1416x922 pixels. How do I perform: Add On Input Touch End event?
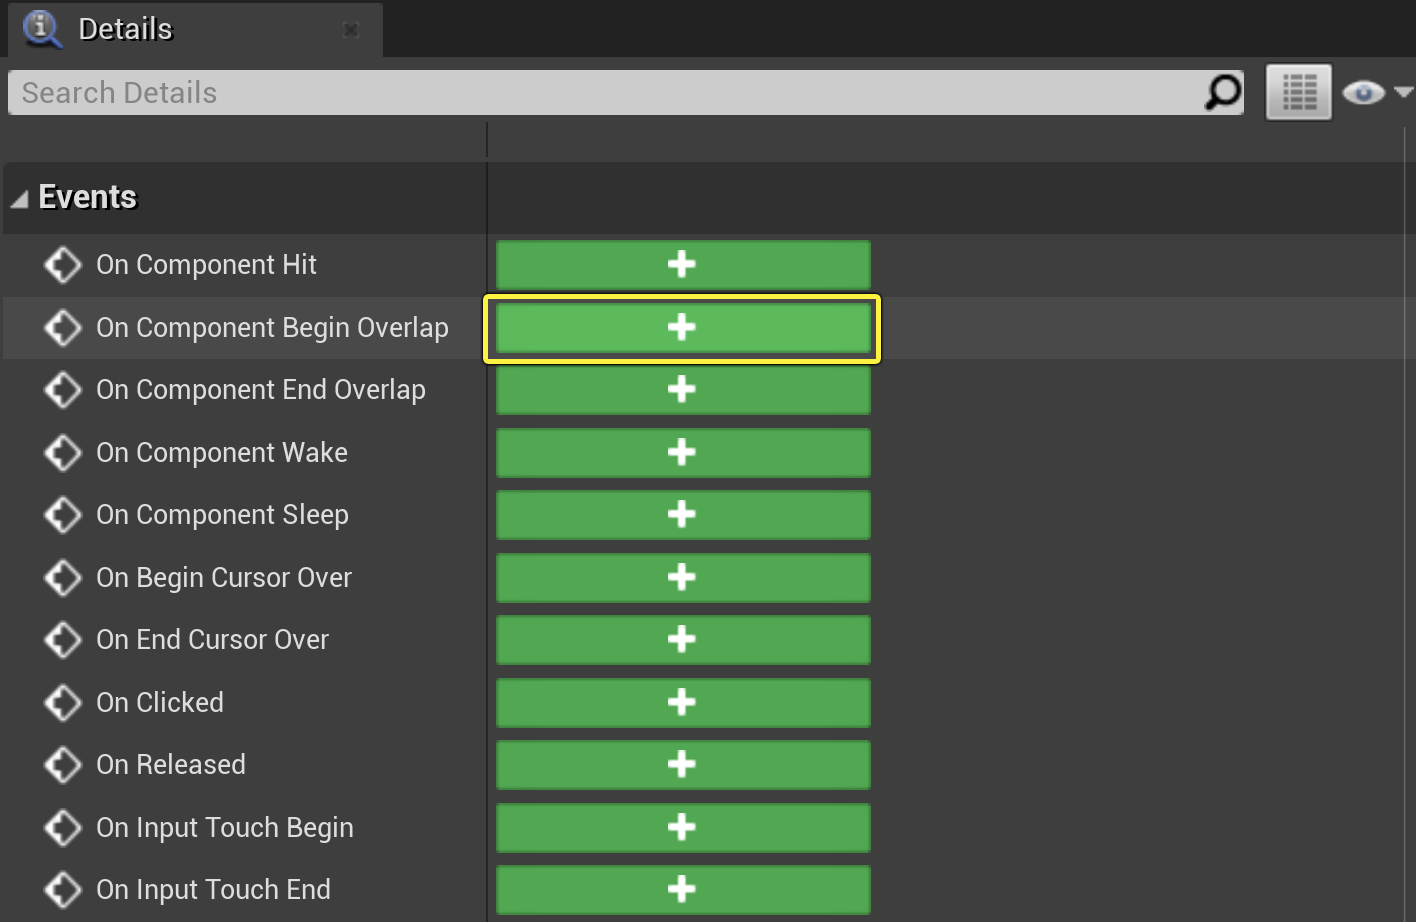[682, 890]
